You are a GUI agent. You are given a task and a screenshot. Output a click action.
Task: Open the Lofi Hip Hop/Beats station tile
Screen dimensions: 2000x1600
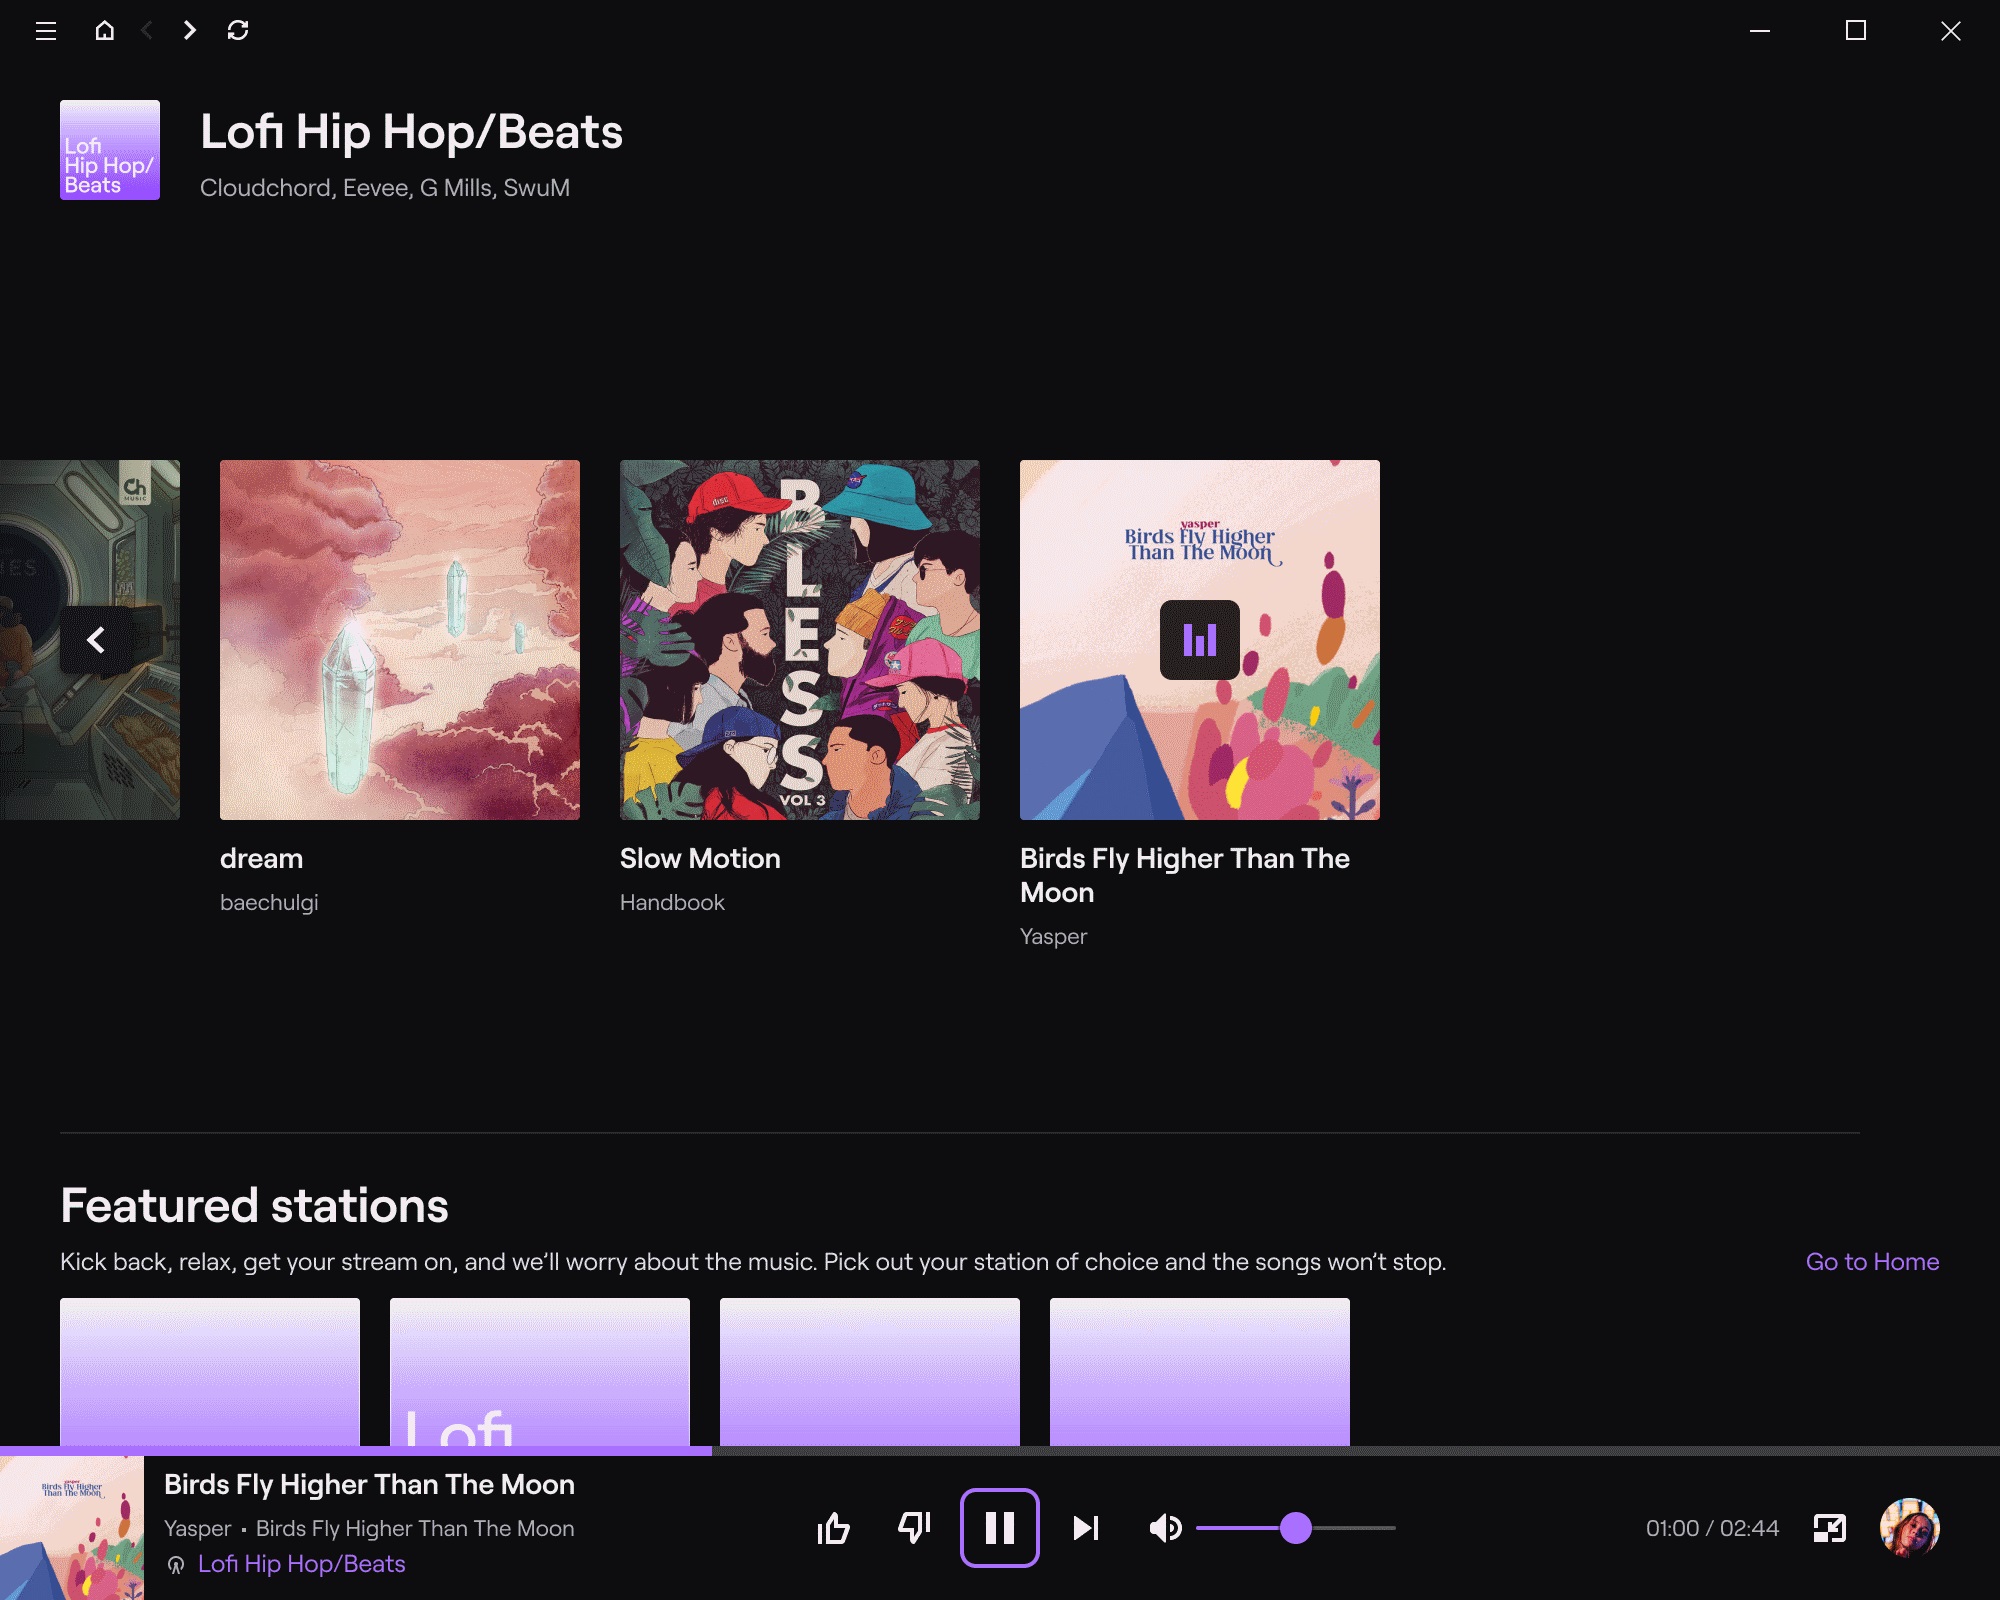(110, 150)
